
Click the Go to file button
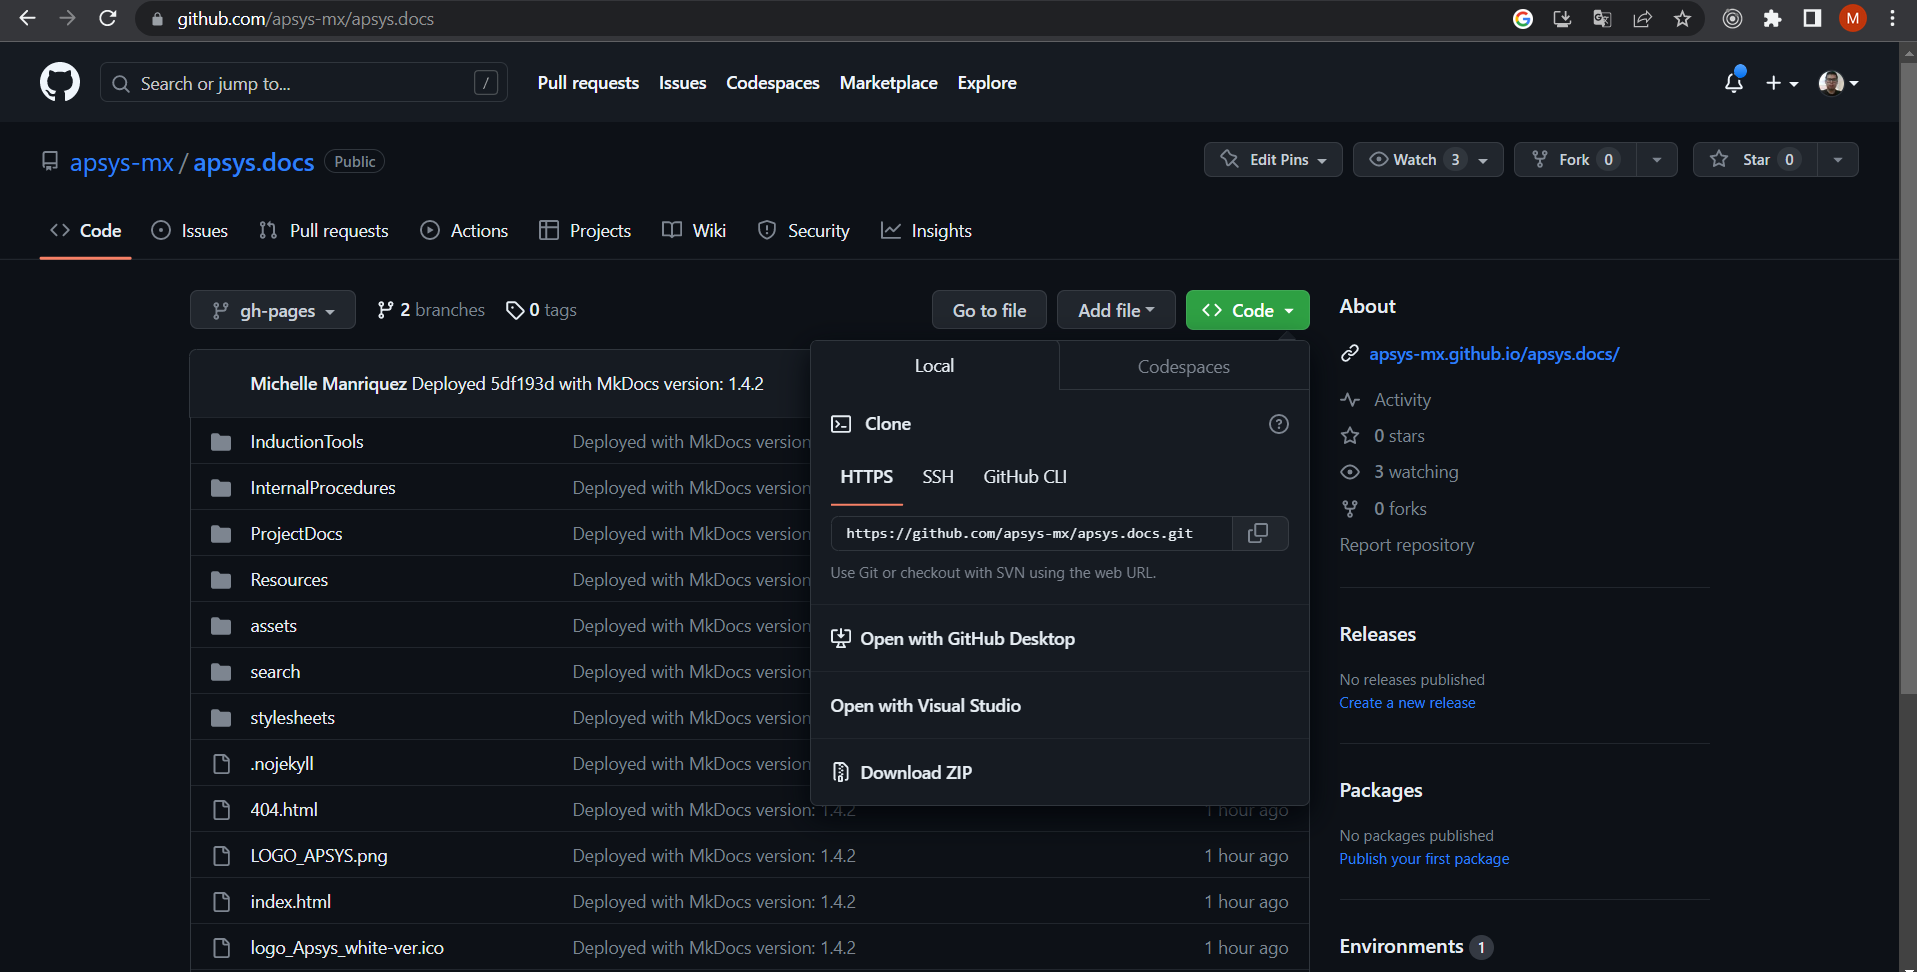pos(988,310)
